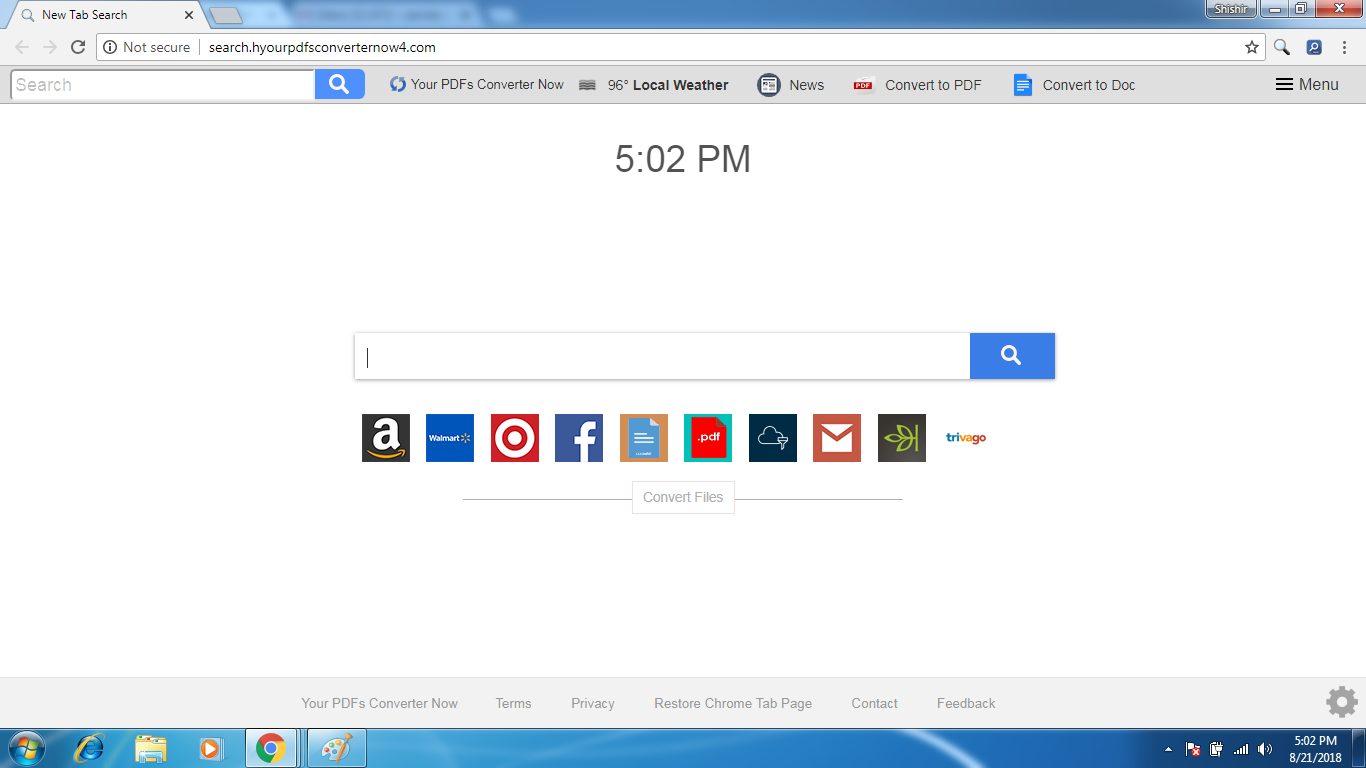
Task: Expand hidden icons in the system tray
Action: pos(1168,748)
